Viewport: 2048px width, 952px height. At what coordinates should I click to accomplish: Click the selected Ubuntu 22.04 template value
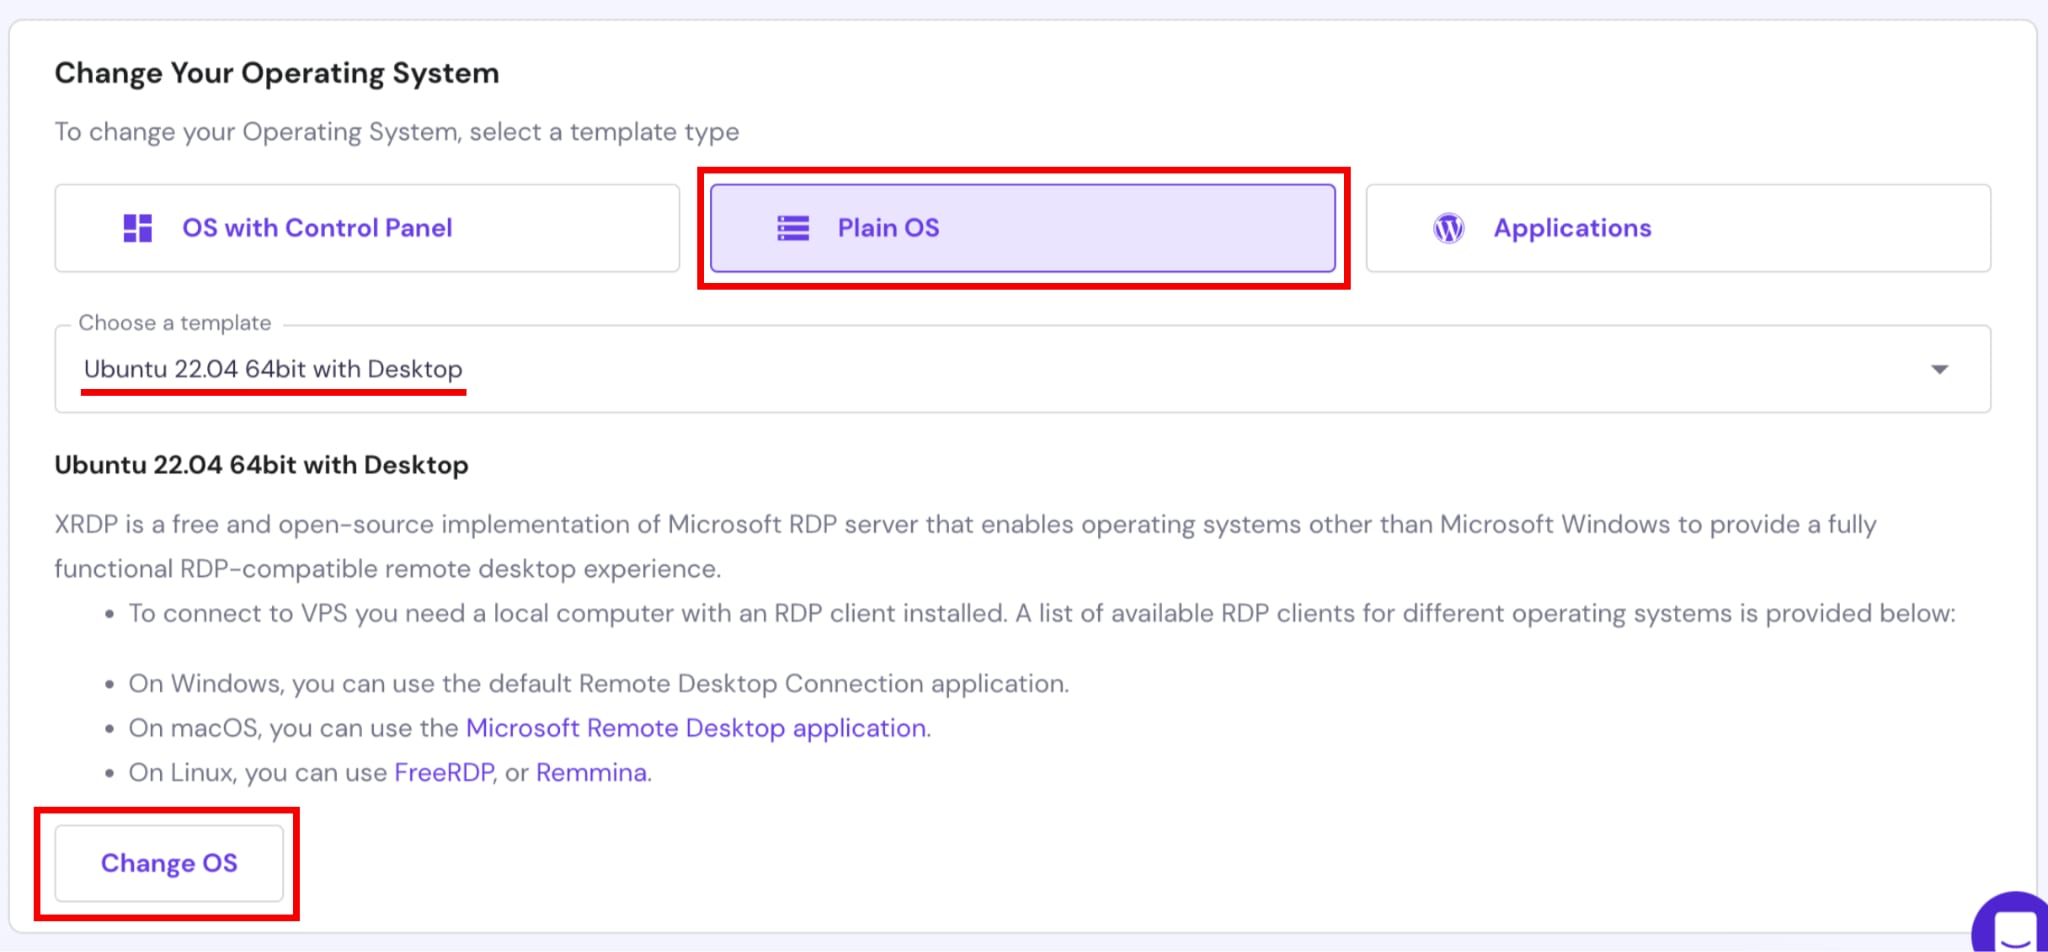tap(273, 369)
